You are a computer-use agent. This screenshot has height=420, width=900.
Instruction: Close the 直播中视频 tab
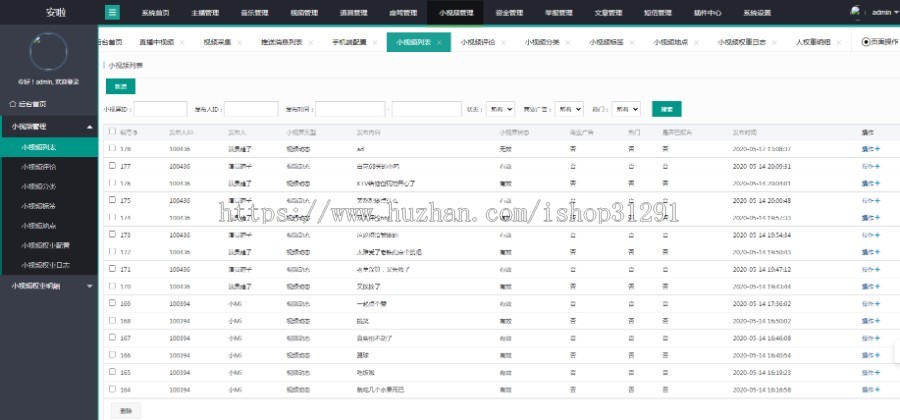[x=181, y=42]
